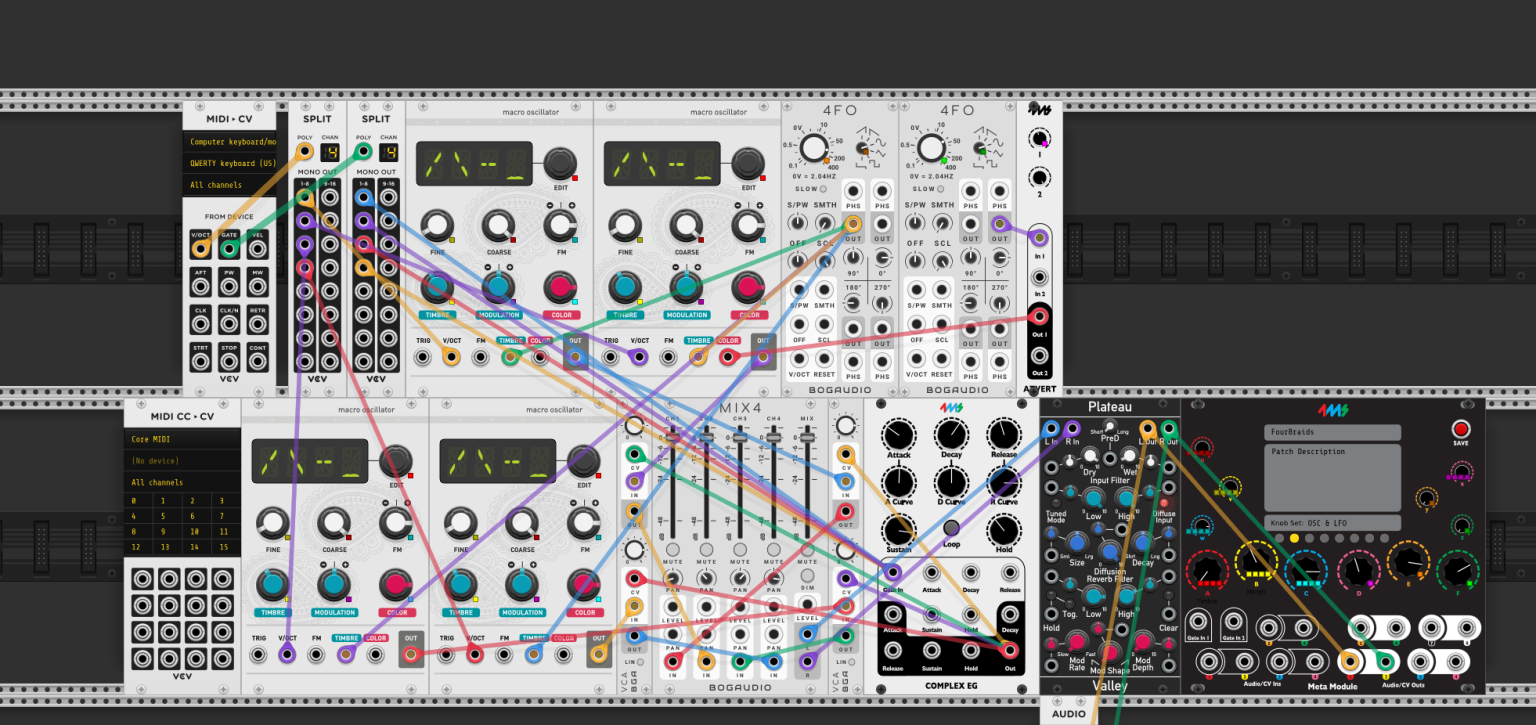Click the Hold knob on Complex EG

(x=1004, y=530)
